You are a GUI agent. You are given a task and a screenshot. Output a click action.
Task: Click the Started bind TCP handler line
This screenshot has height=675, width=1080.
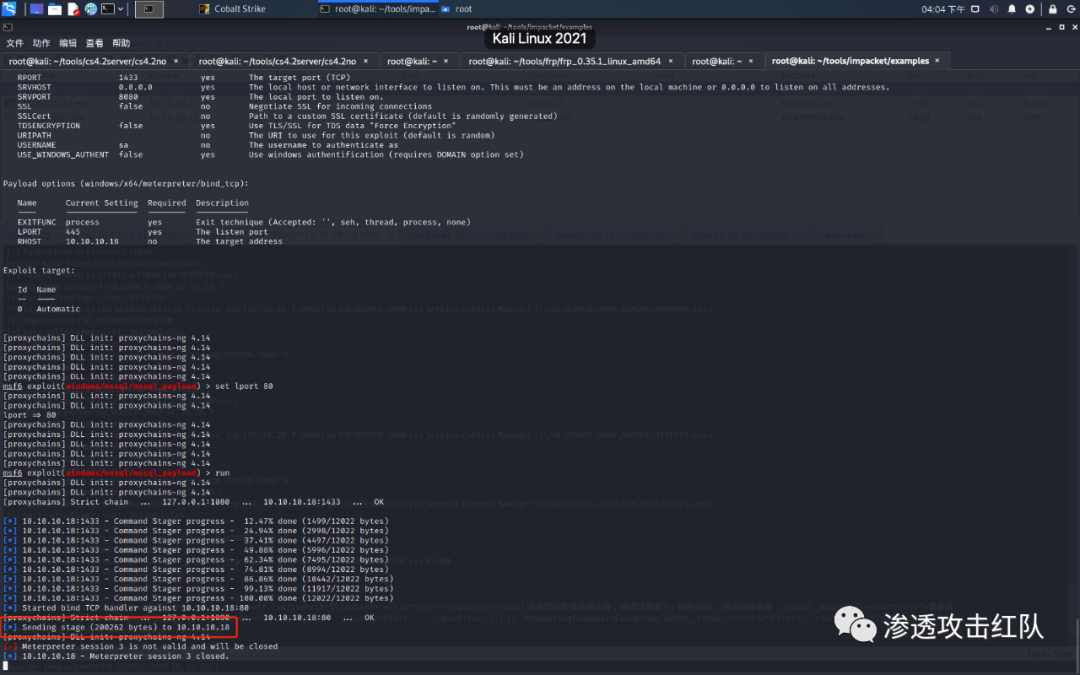tap(126, 608)
